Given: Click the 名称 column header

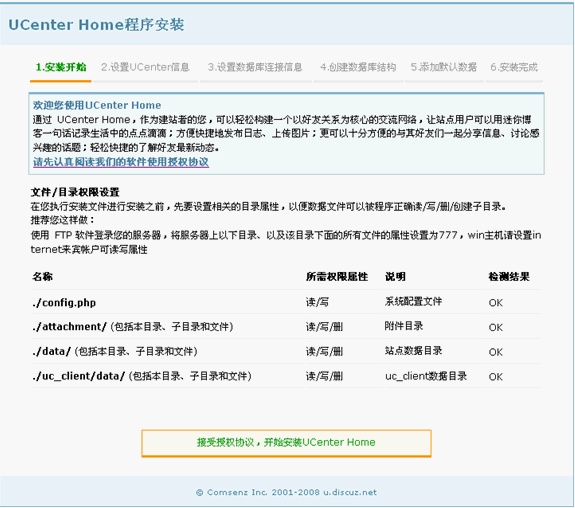Looking at the screenshot, I should (x=43, y=277).
